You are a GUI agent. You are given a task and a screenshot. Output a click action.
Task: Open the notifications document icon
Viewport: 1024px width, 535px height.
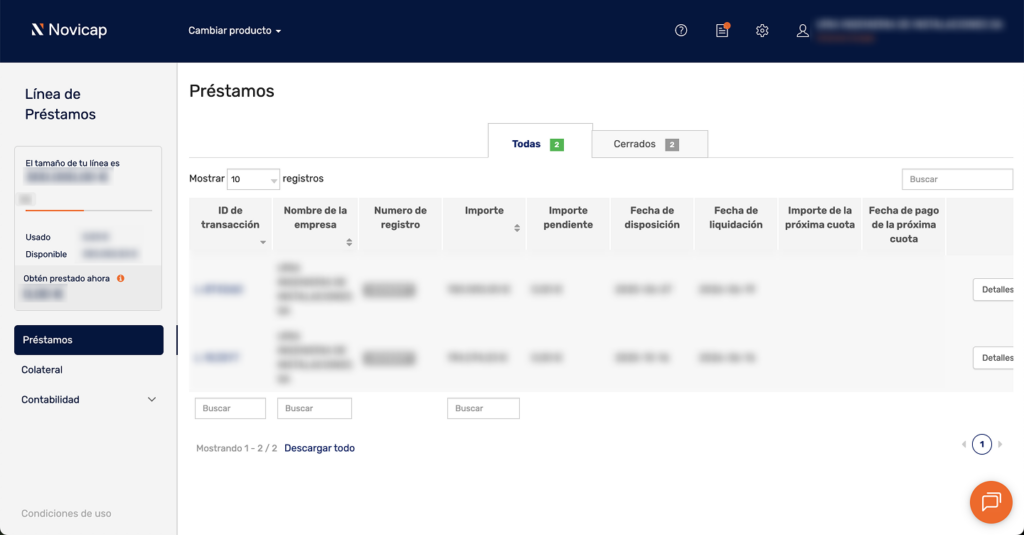[x=722, y=30]
